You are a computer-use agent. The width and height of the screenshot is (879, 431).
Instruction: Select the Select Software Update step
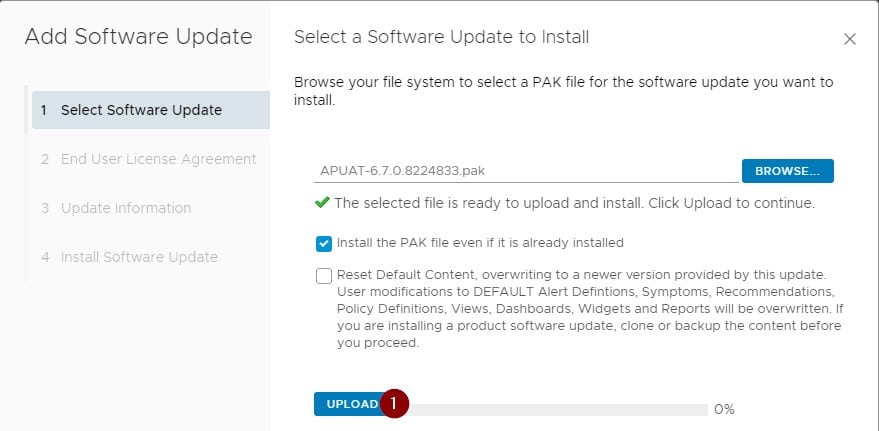(x=141, y=110)
